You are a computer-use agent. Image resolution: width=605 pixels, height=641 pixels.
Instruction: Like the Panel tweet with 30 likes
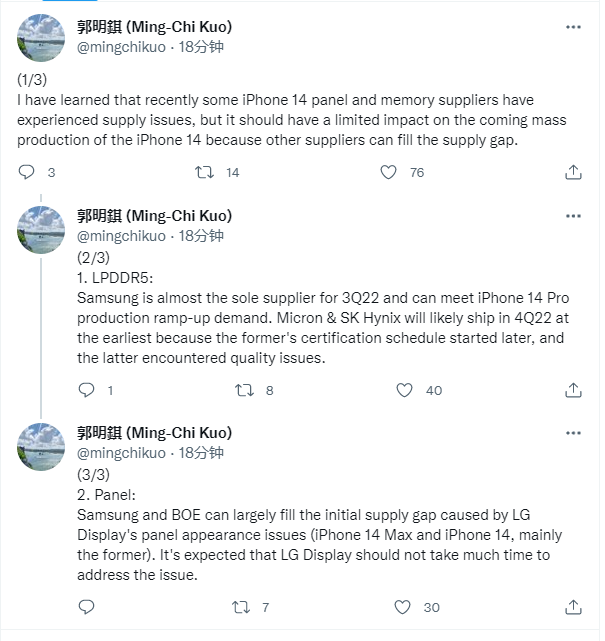(405, 607)
